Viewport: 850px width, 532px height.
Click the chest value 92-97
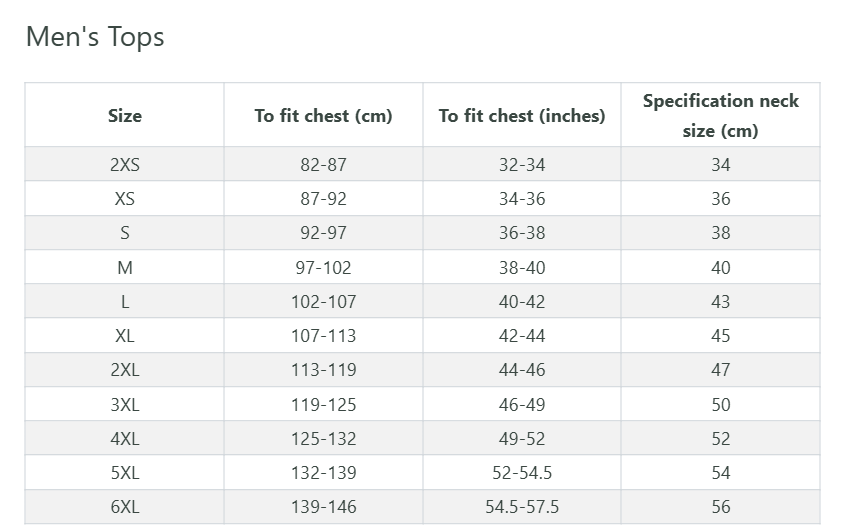(x=323, y=233)
